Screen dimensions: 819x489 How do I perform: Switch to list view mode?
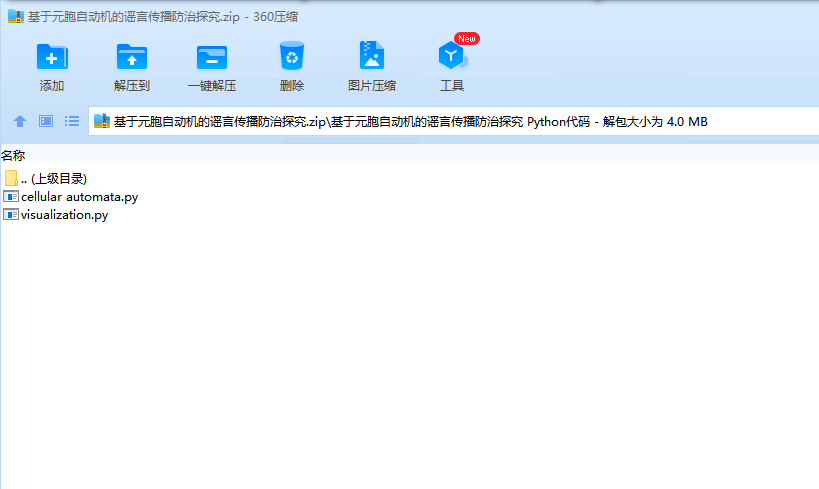pos(72,121)
